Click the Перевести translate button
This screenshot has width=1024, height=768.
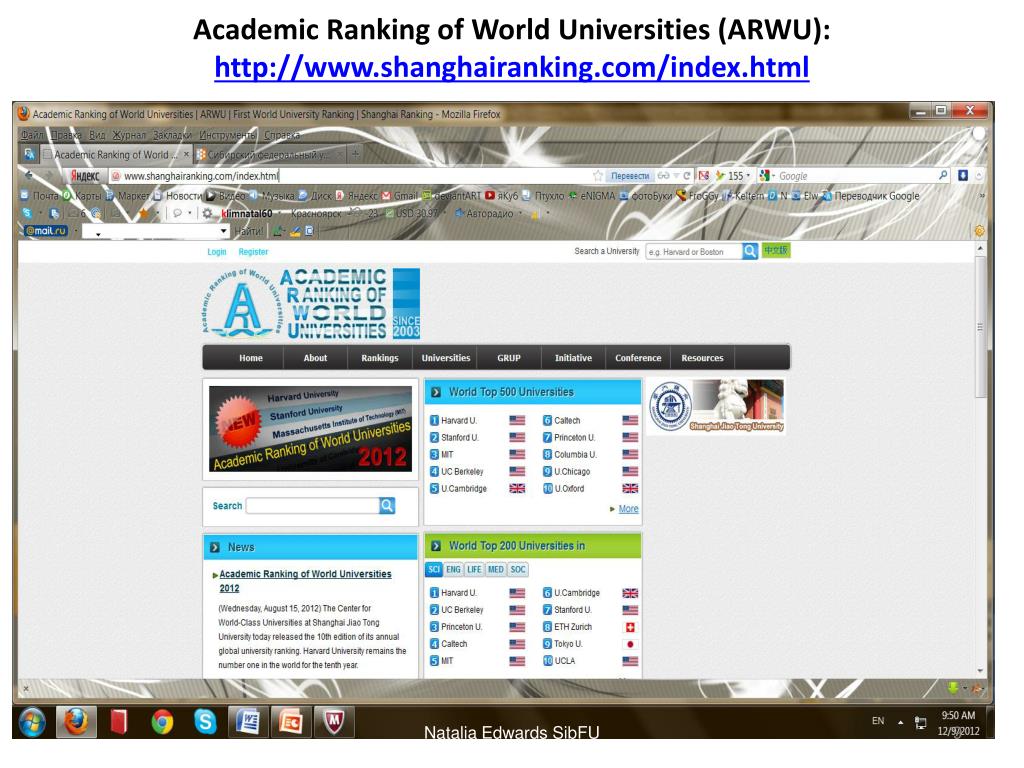[x=630, y=176]
